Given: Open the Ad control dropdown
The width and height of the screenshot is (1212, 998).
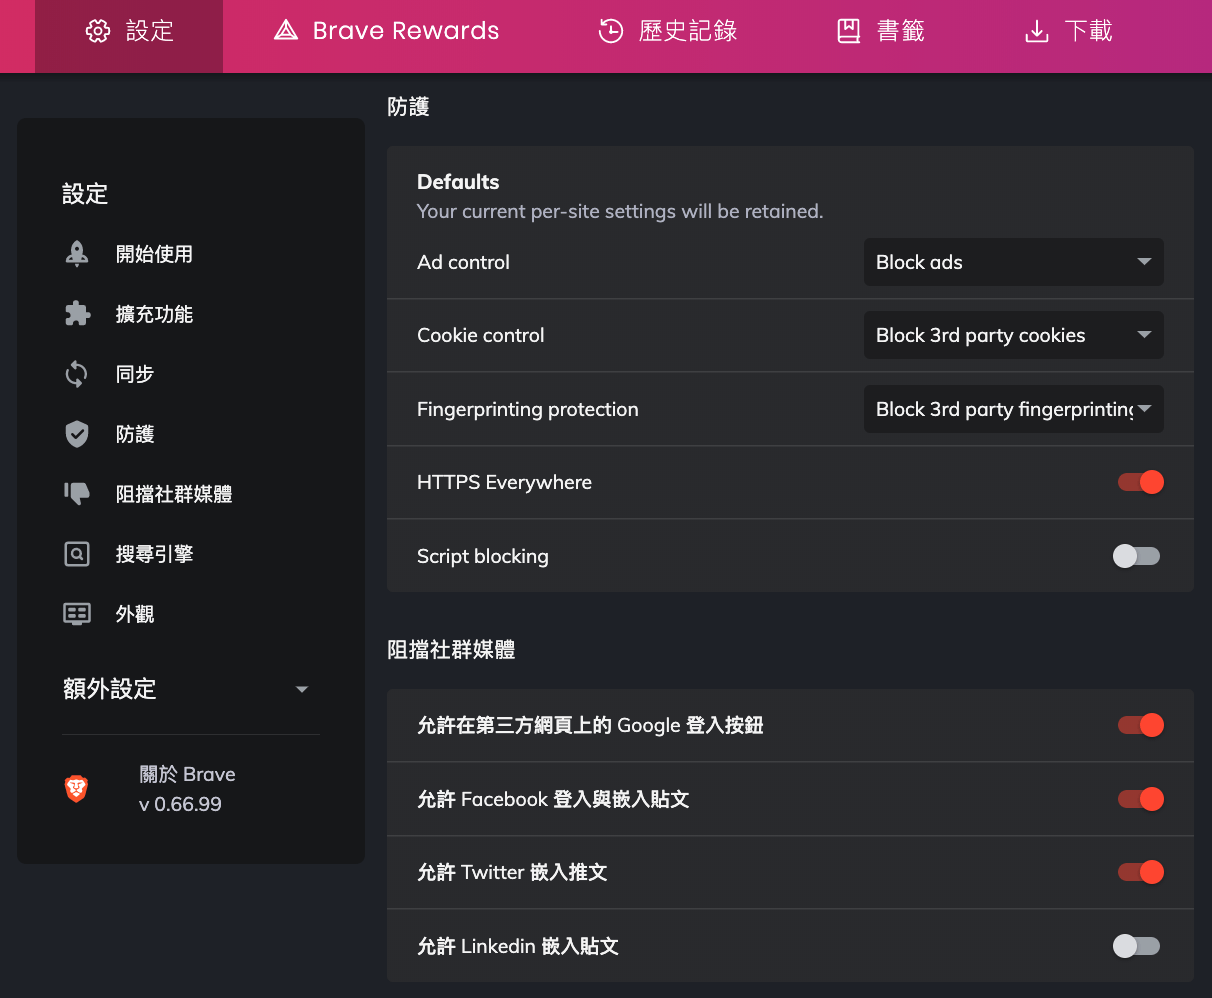Looking at the screenshot, I should point(1014,262).
